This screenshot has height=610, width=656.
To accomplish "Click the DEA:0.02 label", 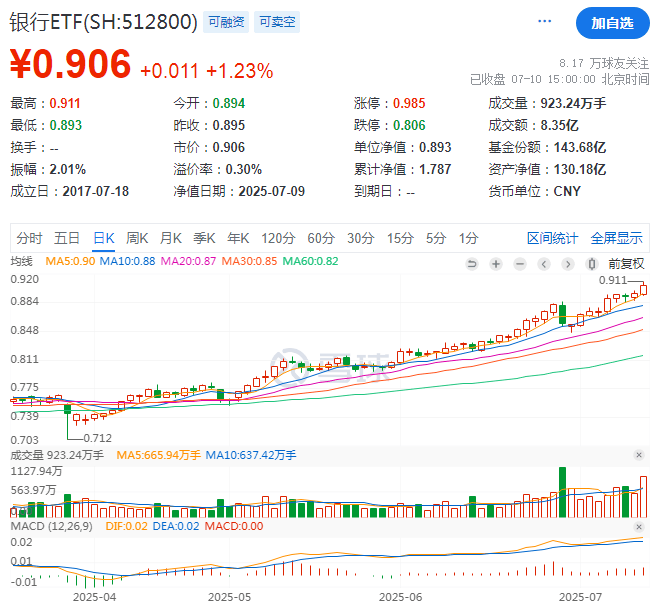I will 176,526.
